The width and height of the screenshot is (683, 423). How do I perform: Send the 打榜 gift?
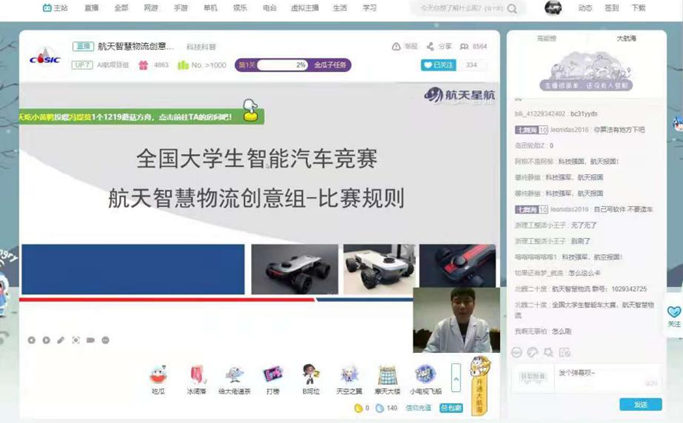tap(273, 379)
